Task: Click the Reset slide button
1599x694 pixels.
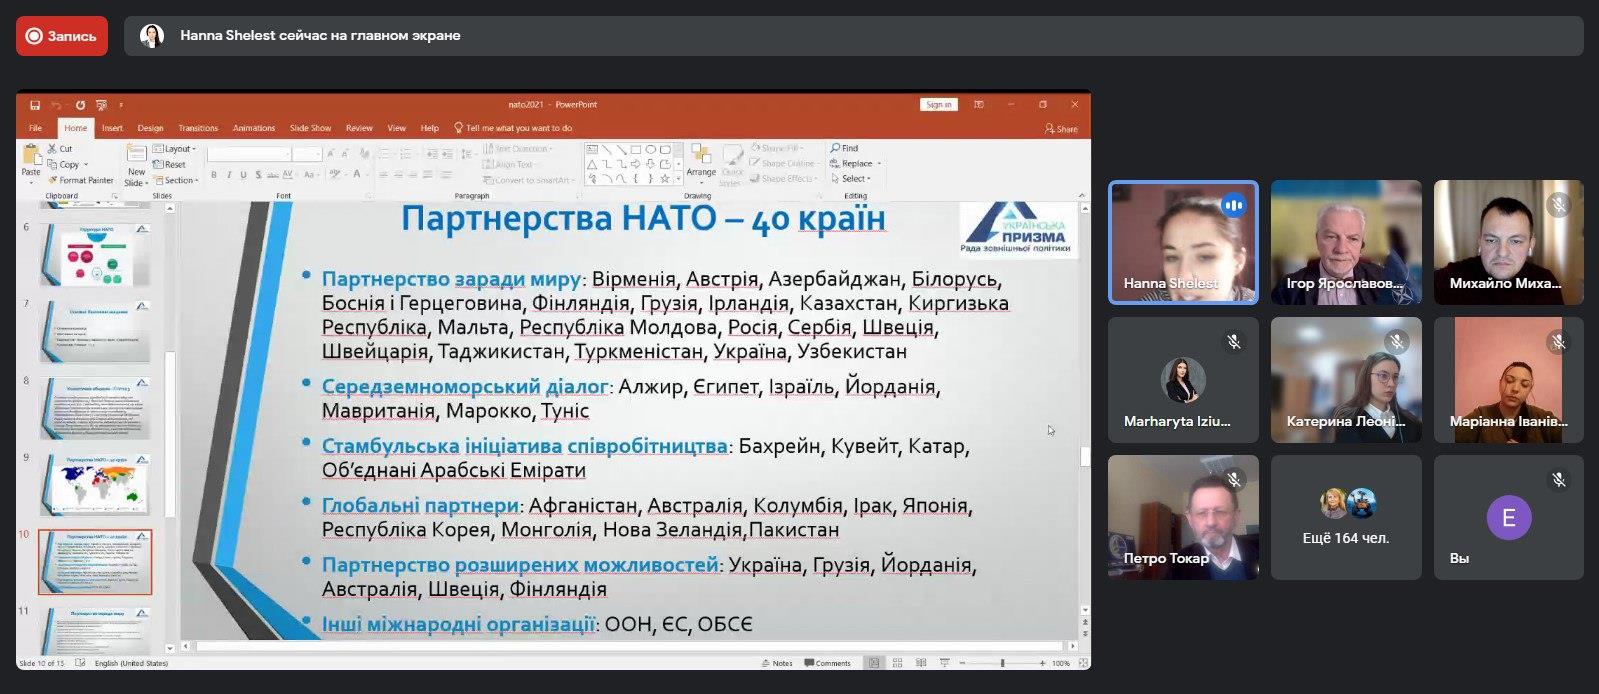Action: [170, 164]
